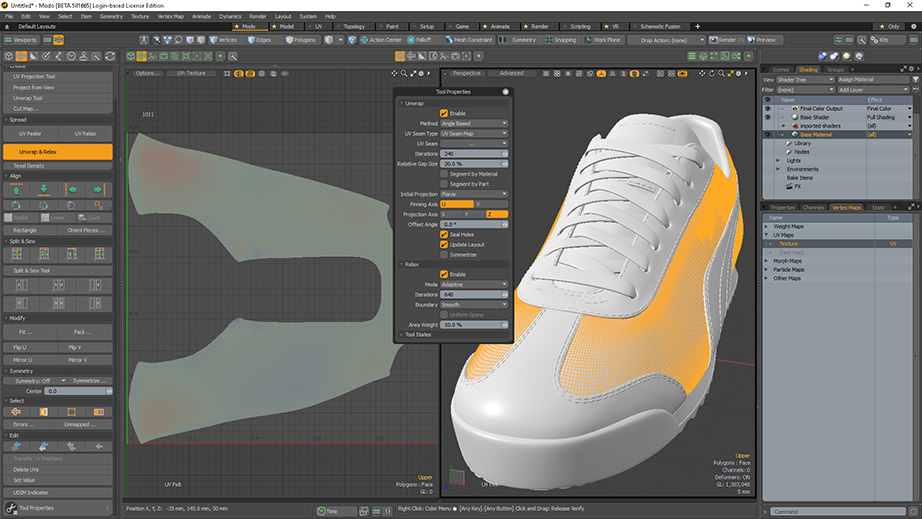922x519 pixels.
Task: Click the Delete UVs button
Action: coord(58,470)
